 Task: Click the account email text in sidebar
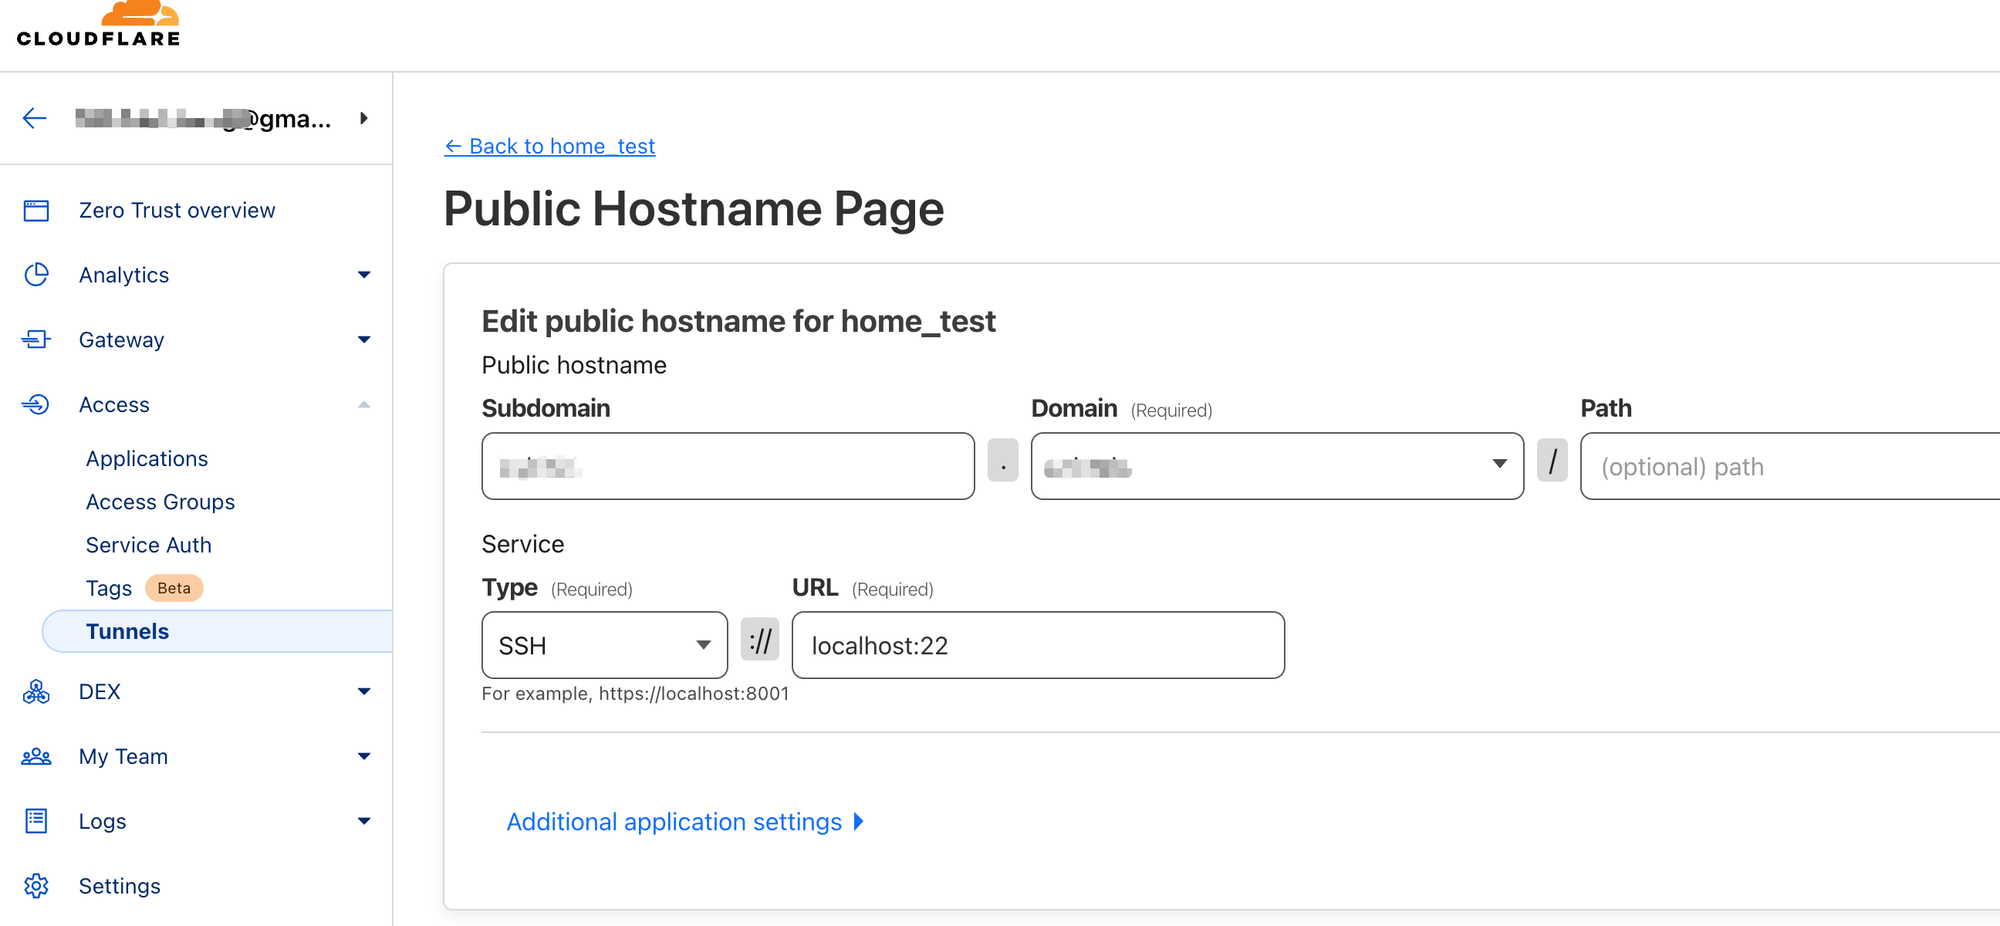tap(203, 119)
